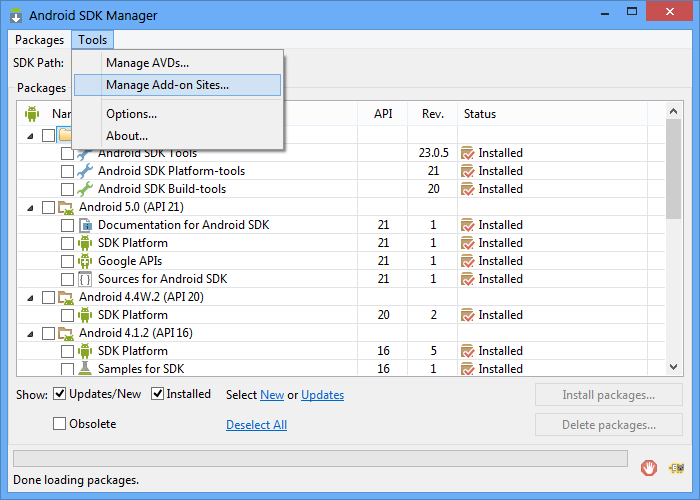Toggle the Installed show checkbox
Screen dimensions: 700x500
[157, 394]
